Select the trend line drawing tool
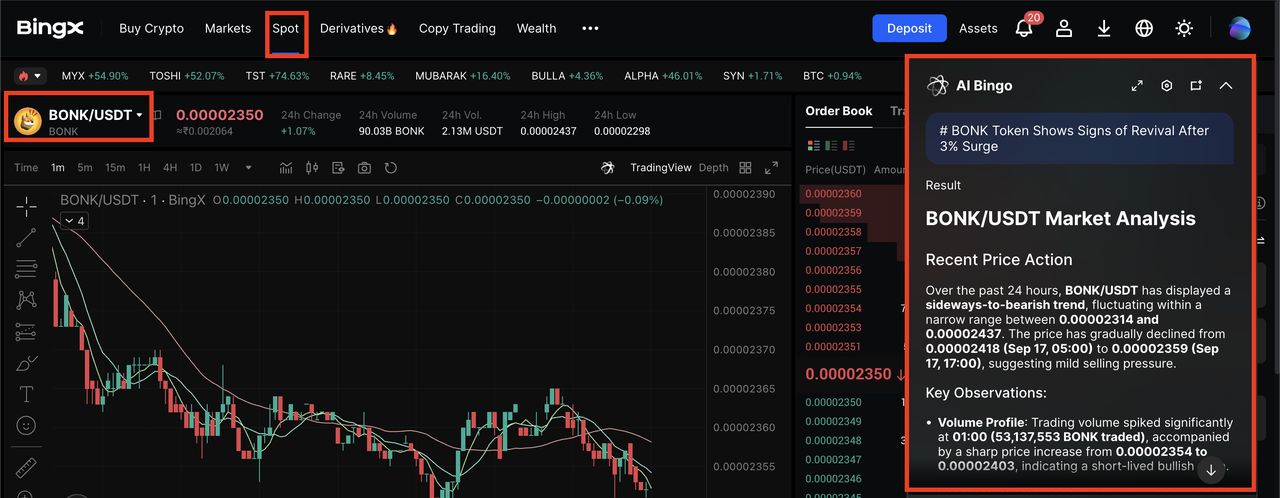Image resolution: width=1280 pixels, height=498 pixels. click(27, 237)
